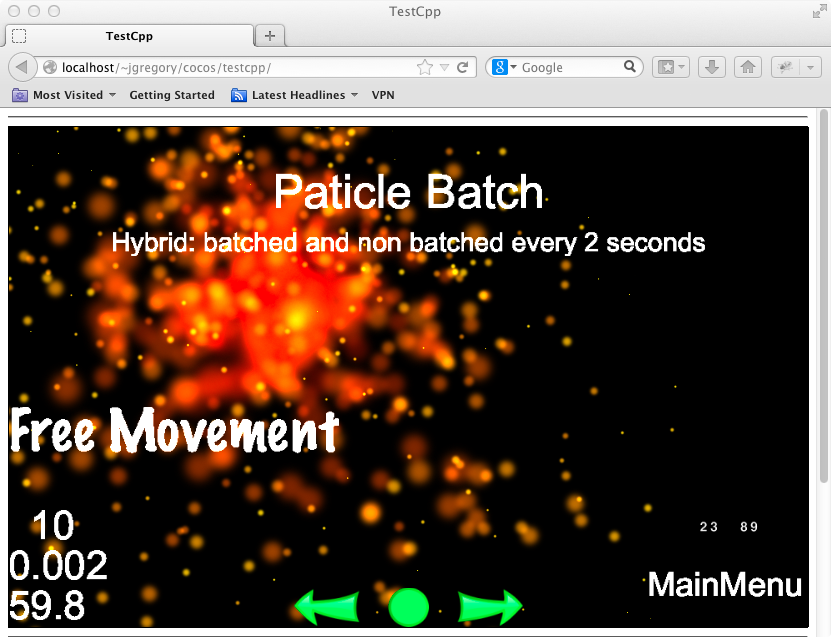
Task: Click the browser back arrow button
Action: (x=21, y=67)
